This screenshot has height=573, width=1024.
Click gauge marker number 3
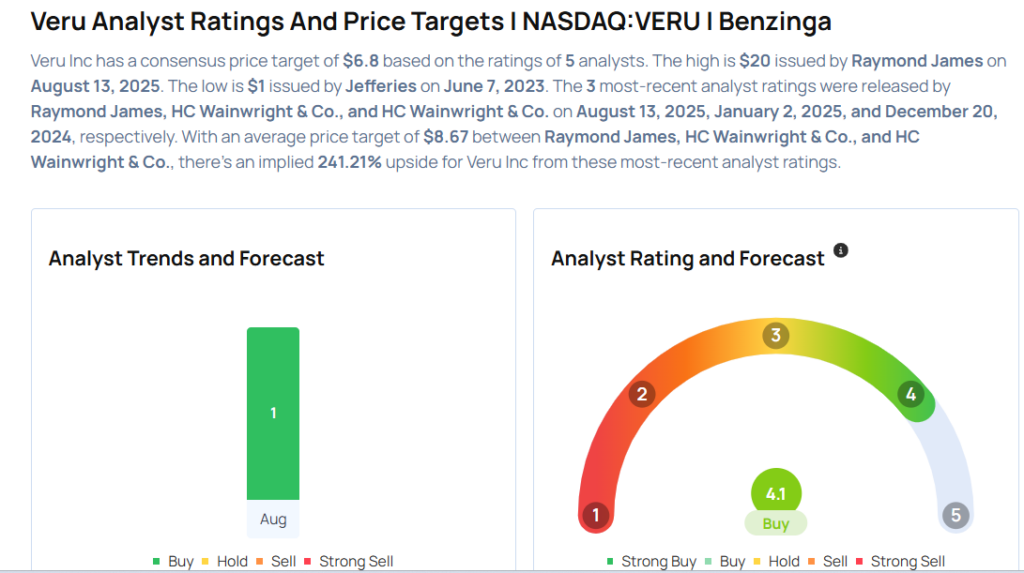pos(775,335)
